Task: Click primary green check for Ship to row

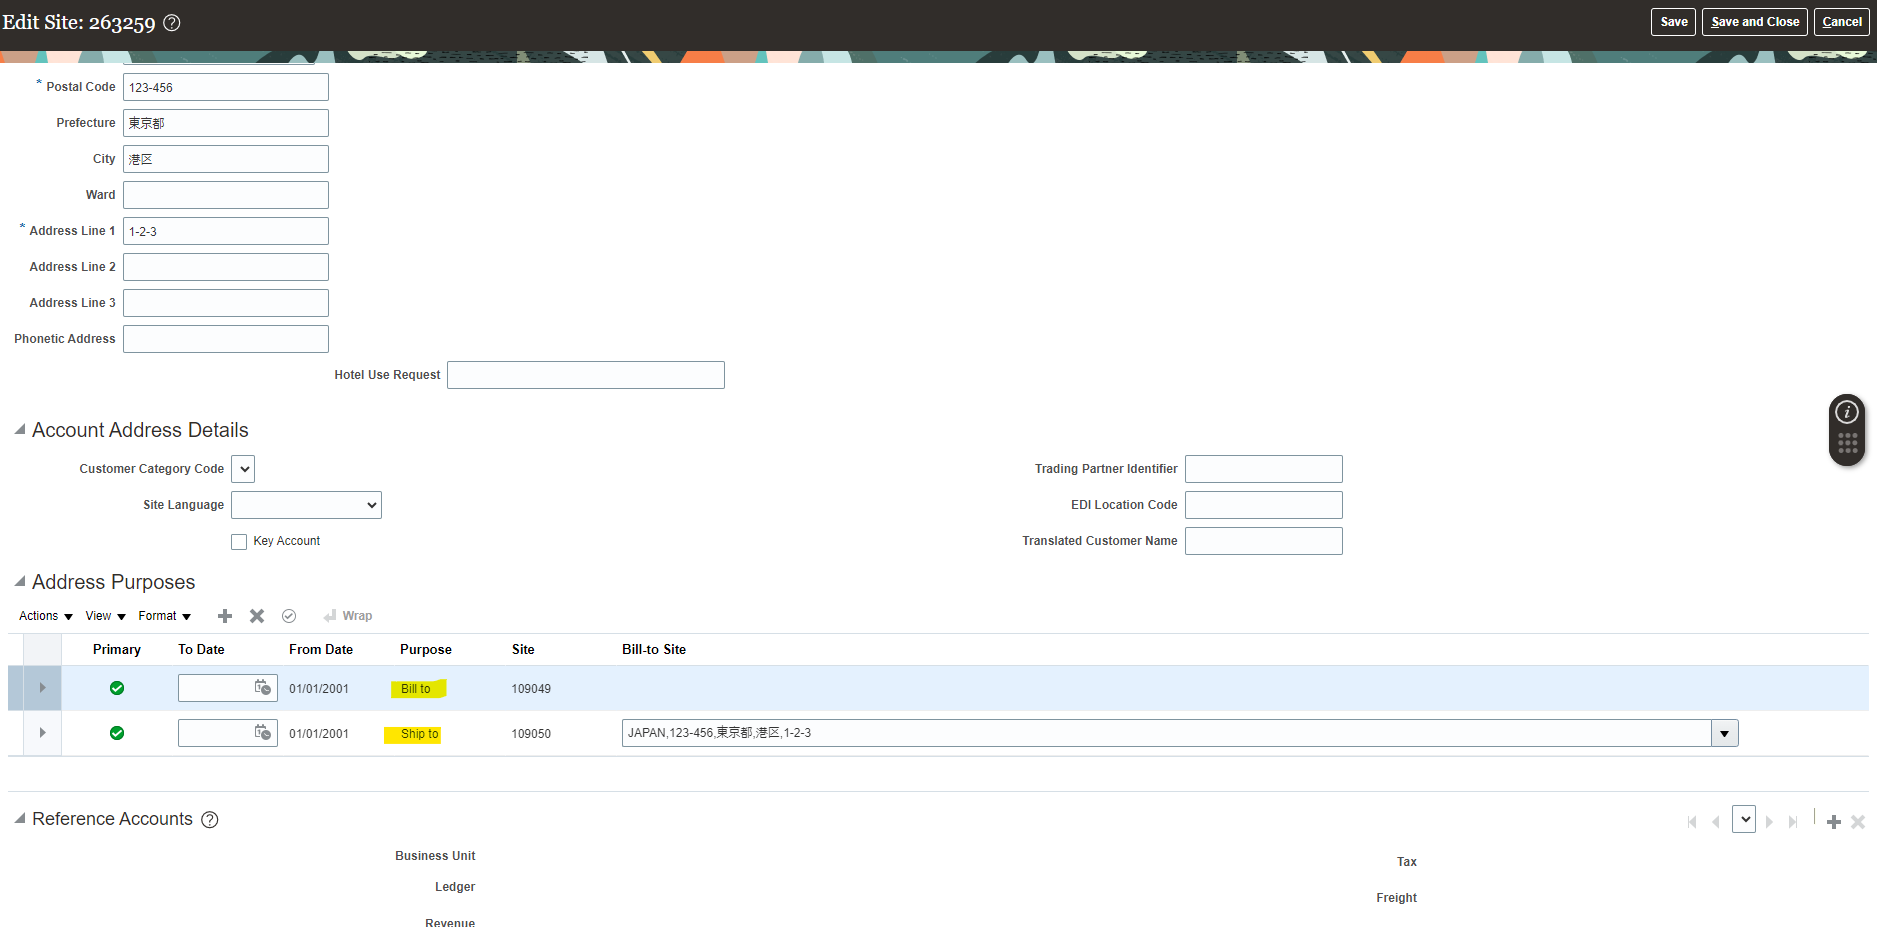Action: coord(117,733)
